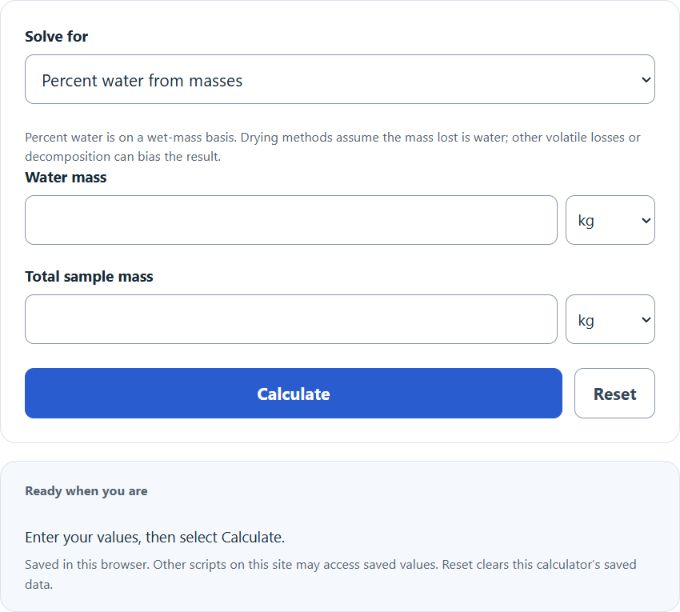Click the chevron arrow of Solve for select
The height and width of the screenshot is (612, 680).
coord(646,80)
